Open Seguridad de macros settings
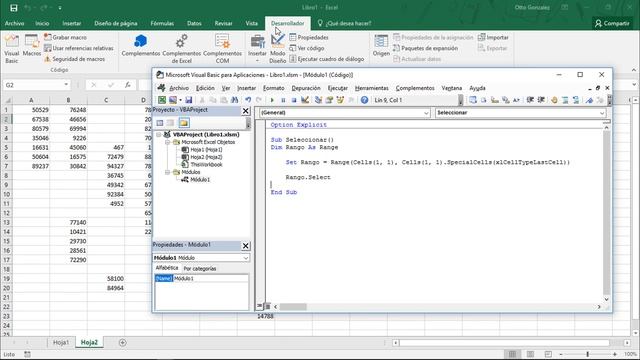 click(74, 59)
